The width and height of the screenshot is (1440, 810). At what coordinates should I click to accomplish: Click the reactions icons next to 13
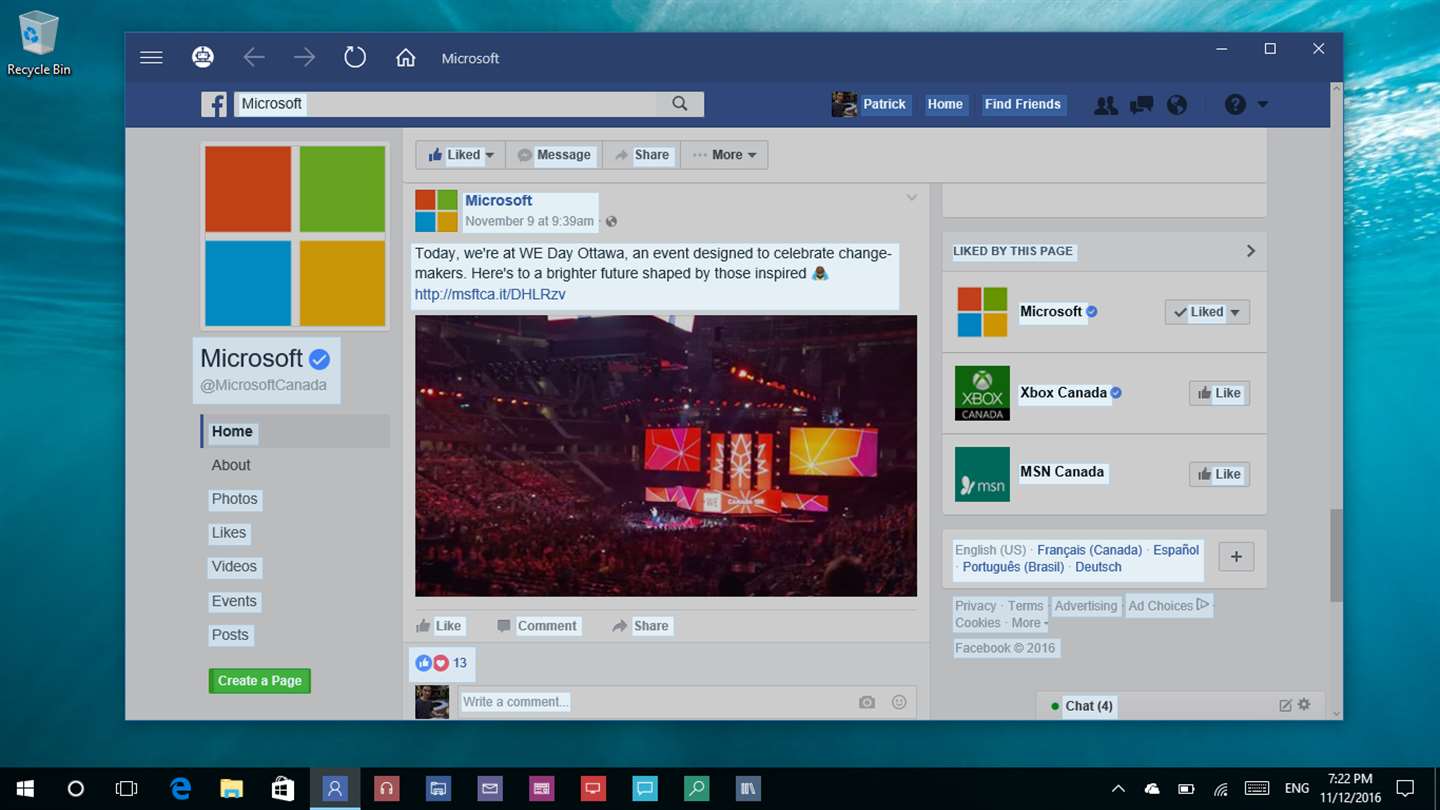[432, 663]
